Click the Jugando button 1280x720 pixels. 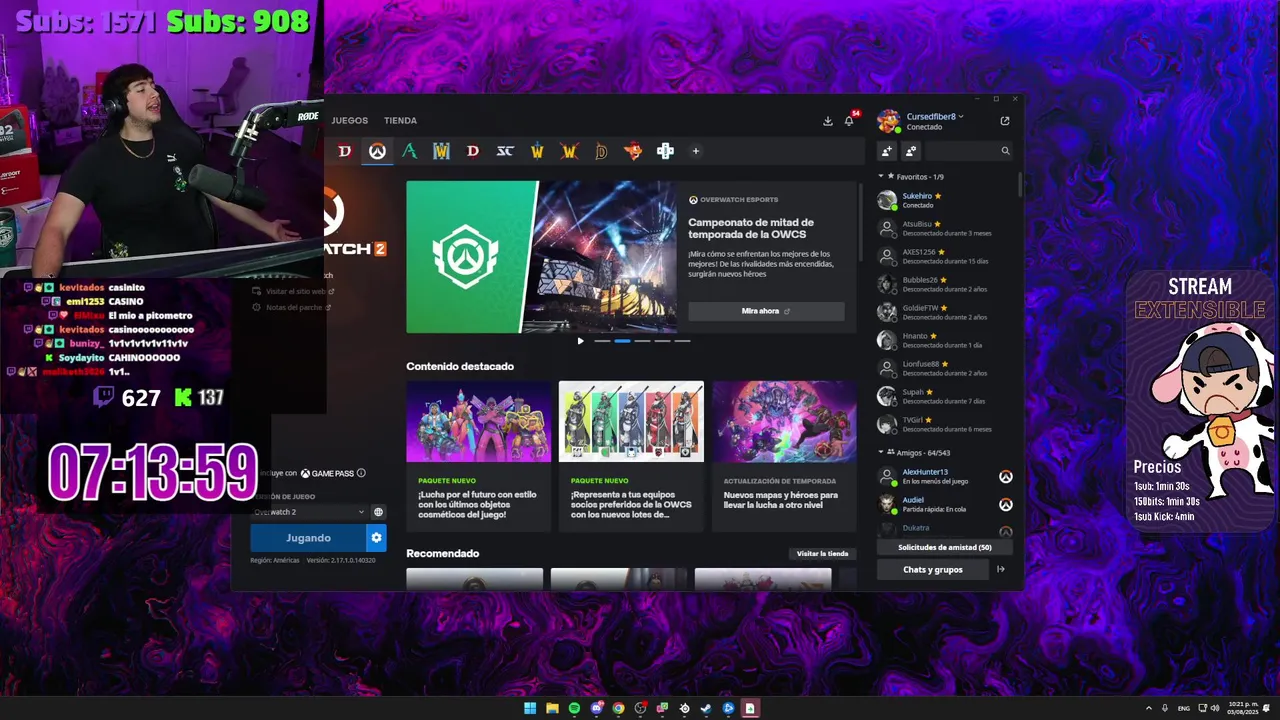pyautogui.click(x=308, y=538)
